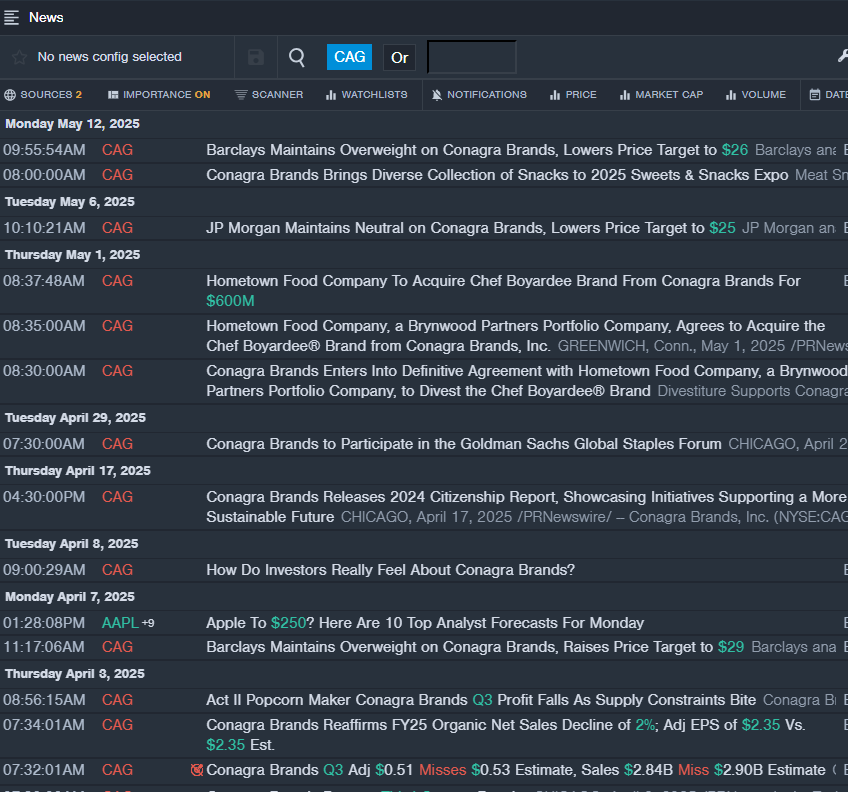Open Goldman Sachs Global Staples Forum headline
Screen dimensions: 848x792
[x=463, y=444]
